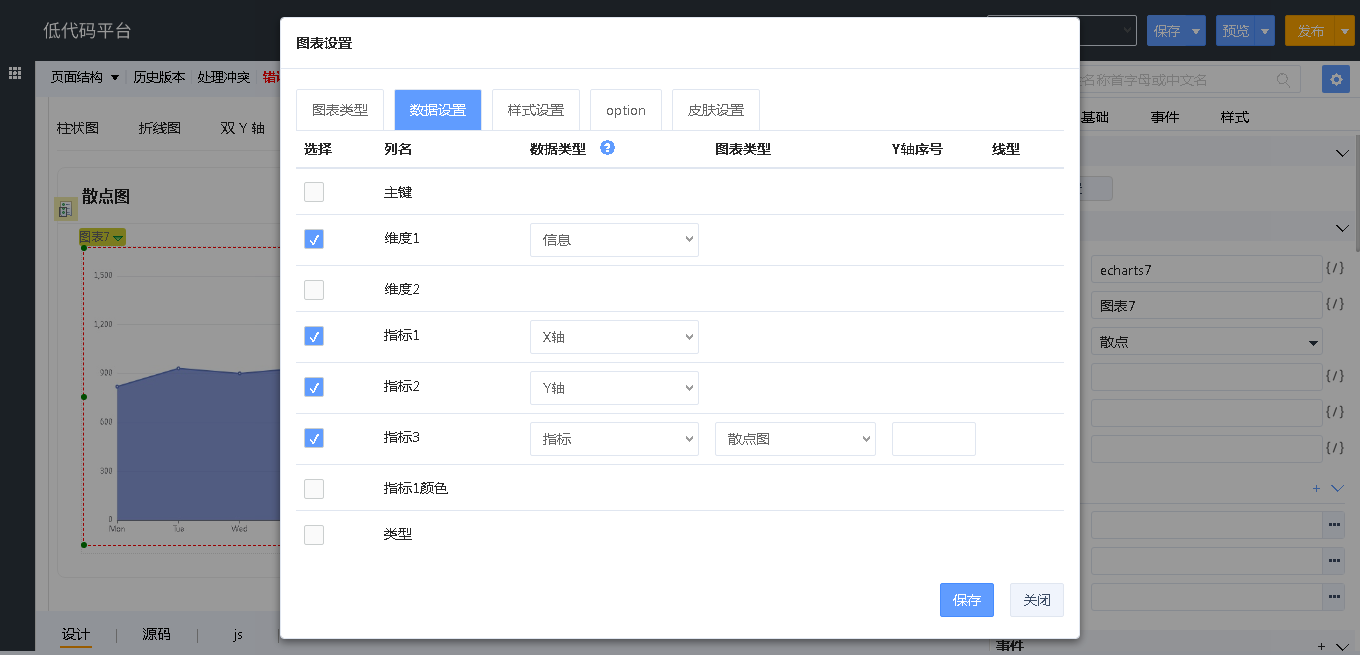This screenshot has height=655, width=1360.
Task: Click the Y轴序号 input for 指标3
Action: pyautogui.click(x=934, y=439)
